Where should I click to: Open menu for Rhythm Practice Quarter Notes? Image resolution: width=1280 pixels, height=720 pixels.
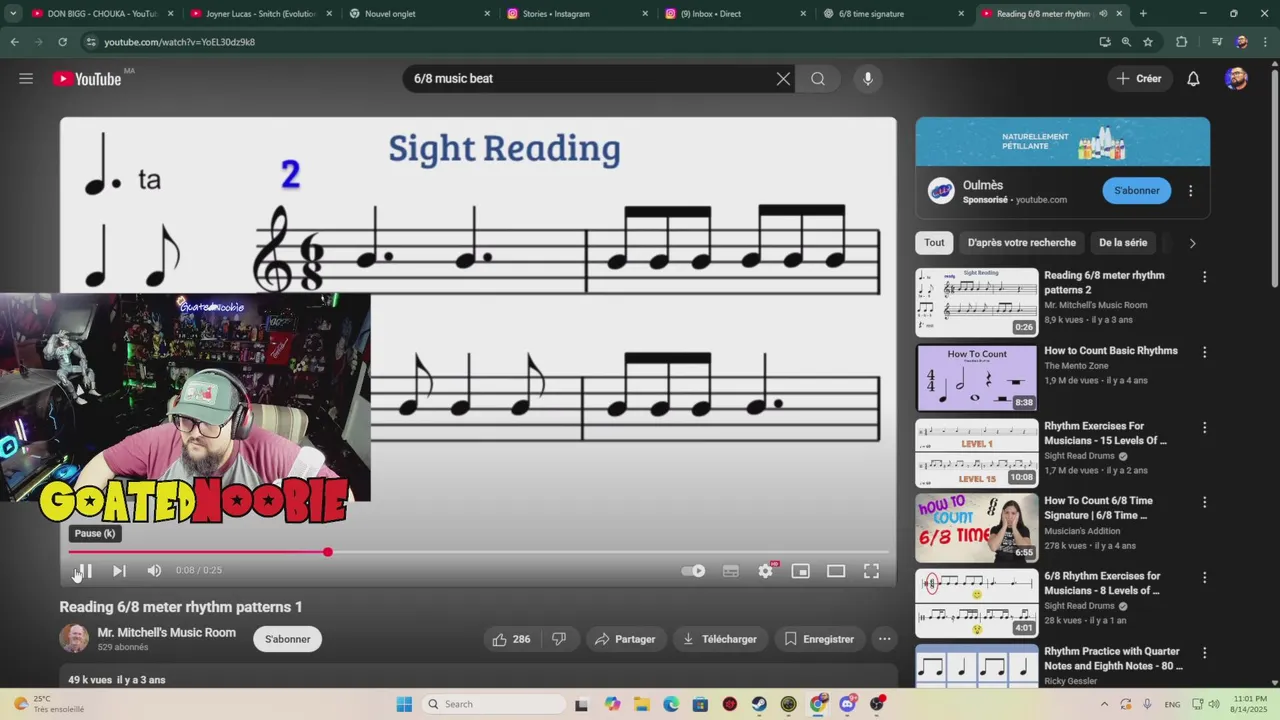click(1204, 652)
